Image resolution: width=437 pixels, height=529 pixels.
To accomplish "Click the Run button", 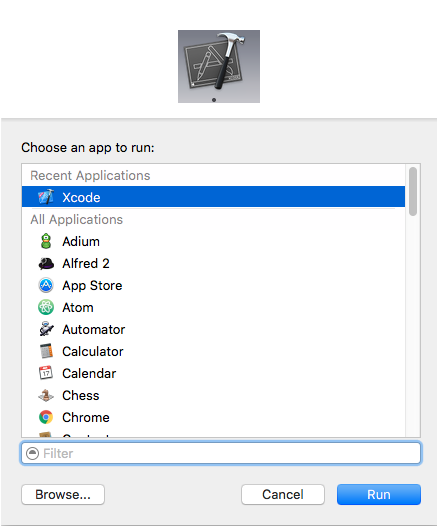I will [379, 495].
